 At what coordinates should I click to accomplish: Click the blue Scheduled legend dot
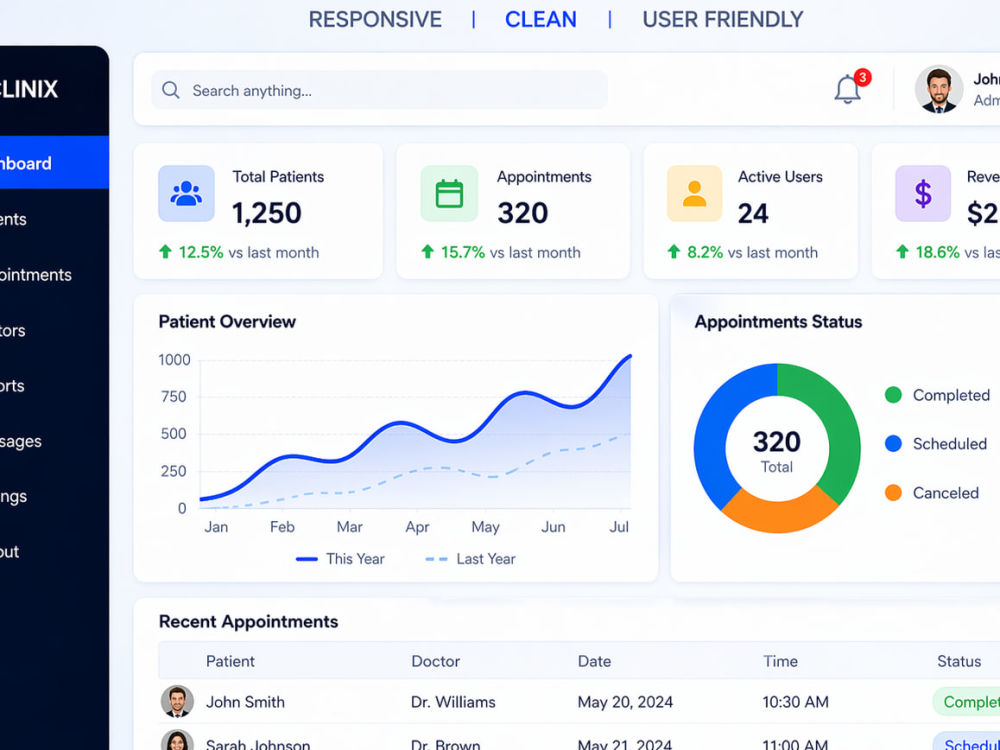pos(893,444)
